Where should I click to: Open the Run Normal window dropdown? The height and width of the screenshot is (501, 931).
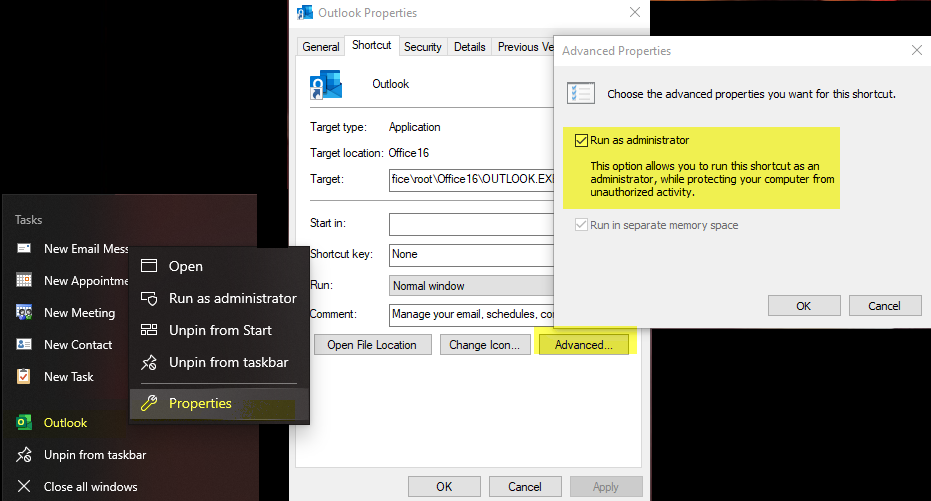[471, 286]
